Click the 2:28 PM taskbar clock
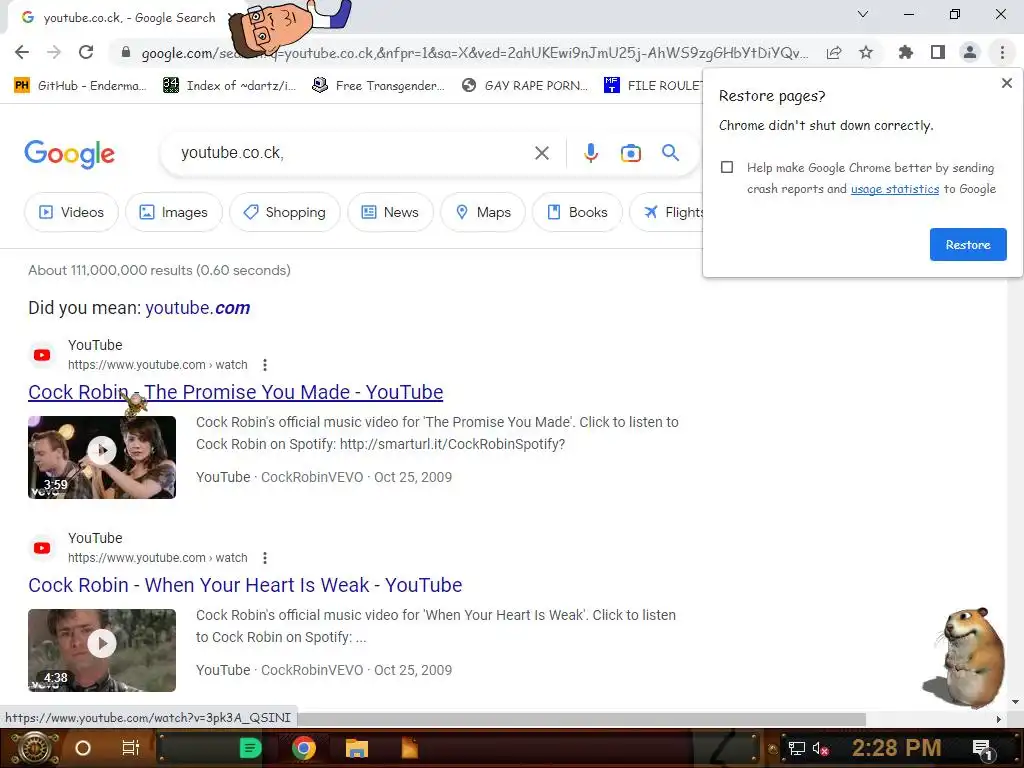Screen dimensions: 1024x768 [x=896, y=748]
